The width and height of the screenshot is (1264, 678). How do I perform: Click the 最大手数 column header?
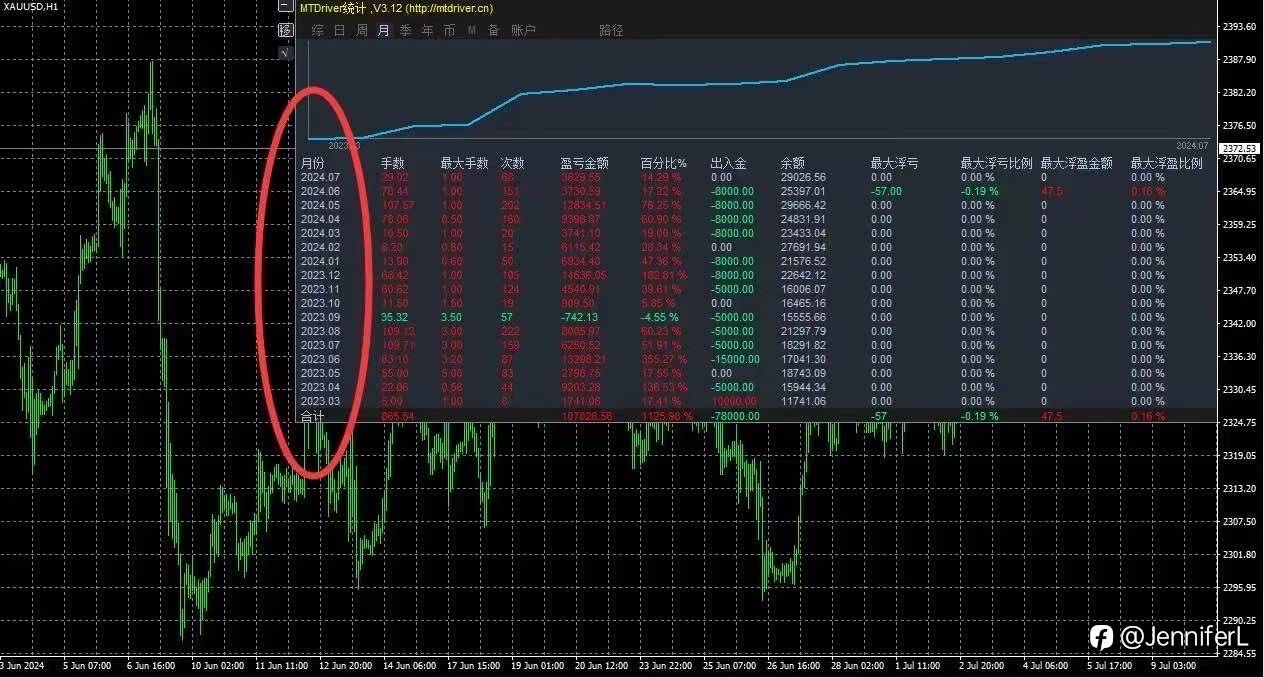(464, 162)
